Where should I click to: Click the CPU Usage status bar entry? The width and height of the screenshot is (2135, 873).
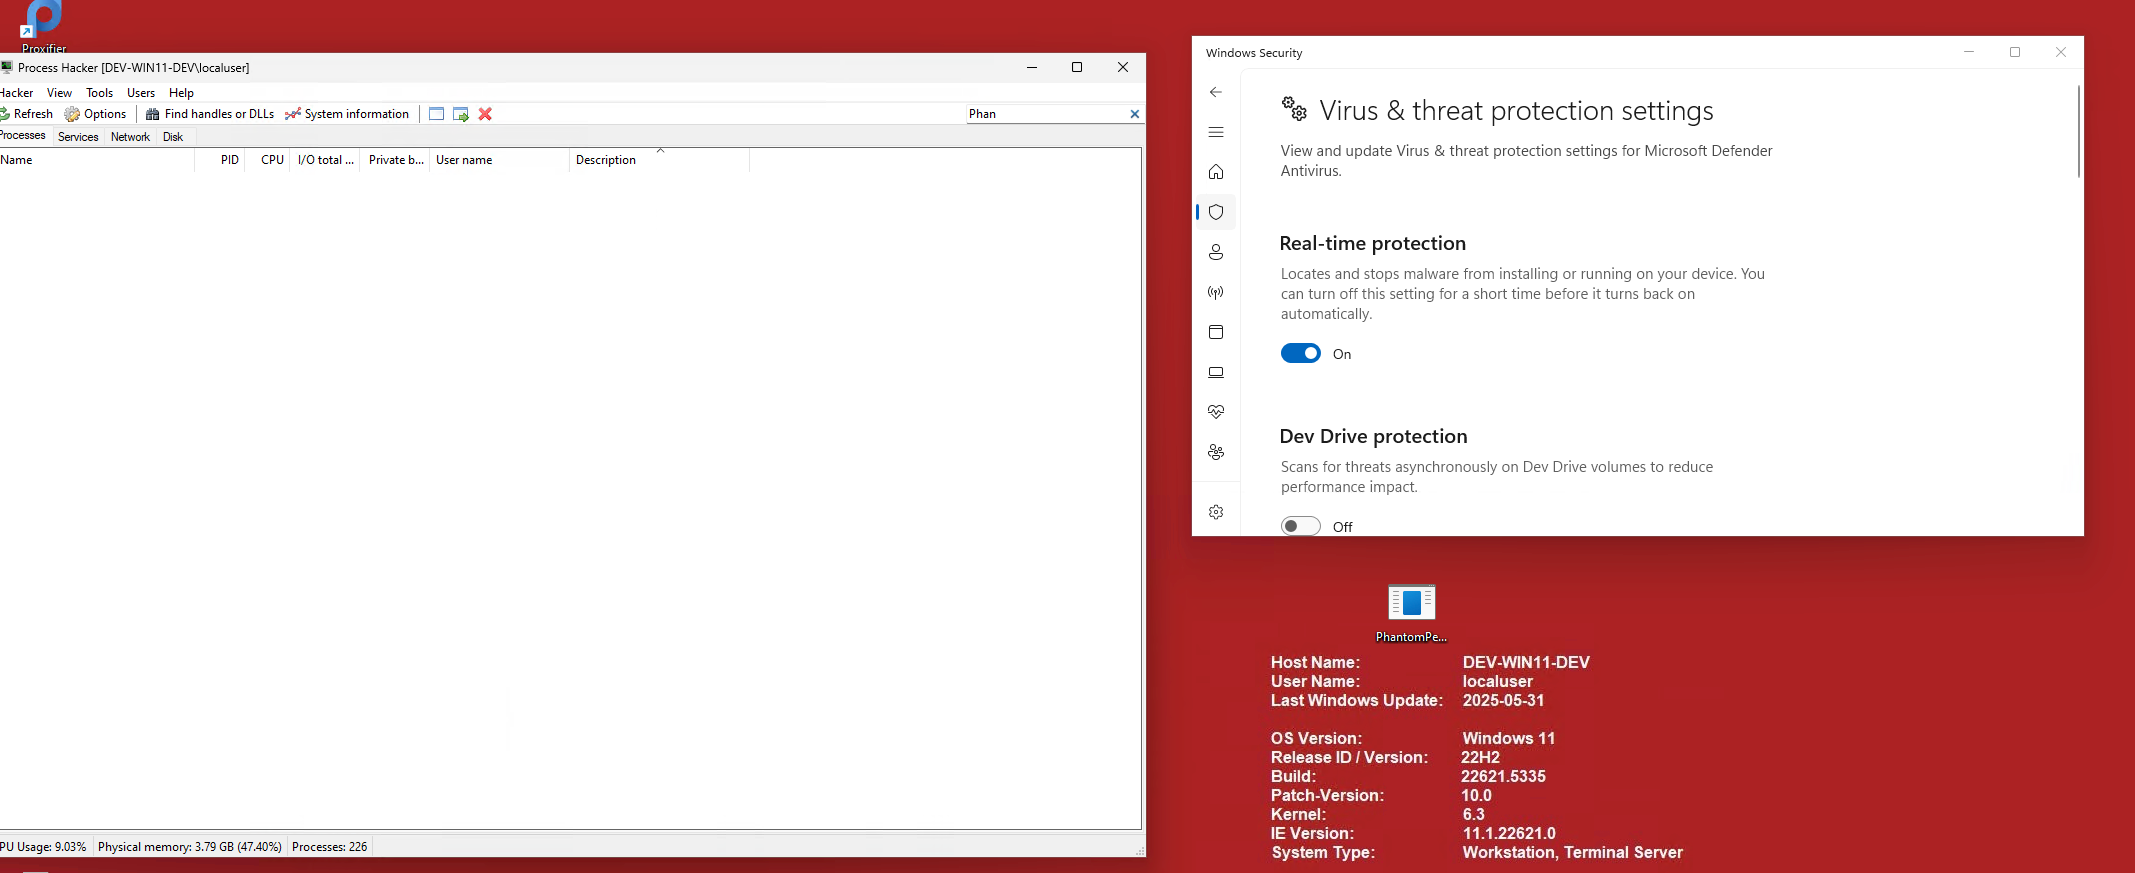click(44, 847)
